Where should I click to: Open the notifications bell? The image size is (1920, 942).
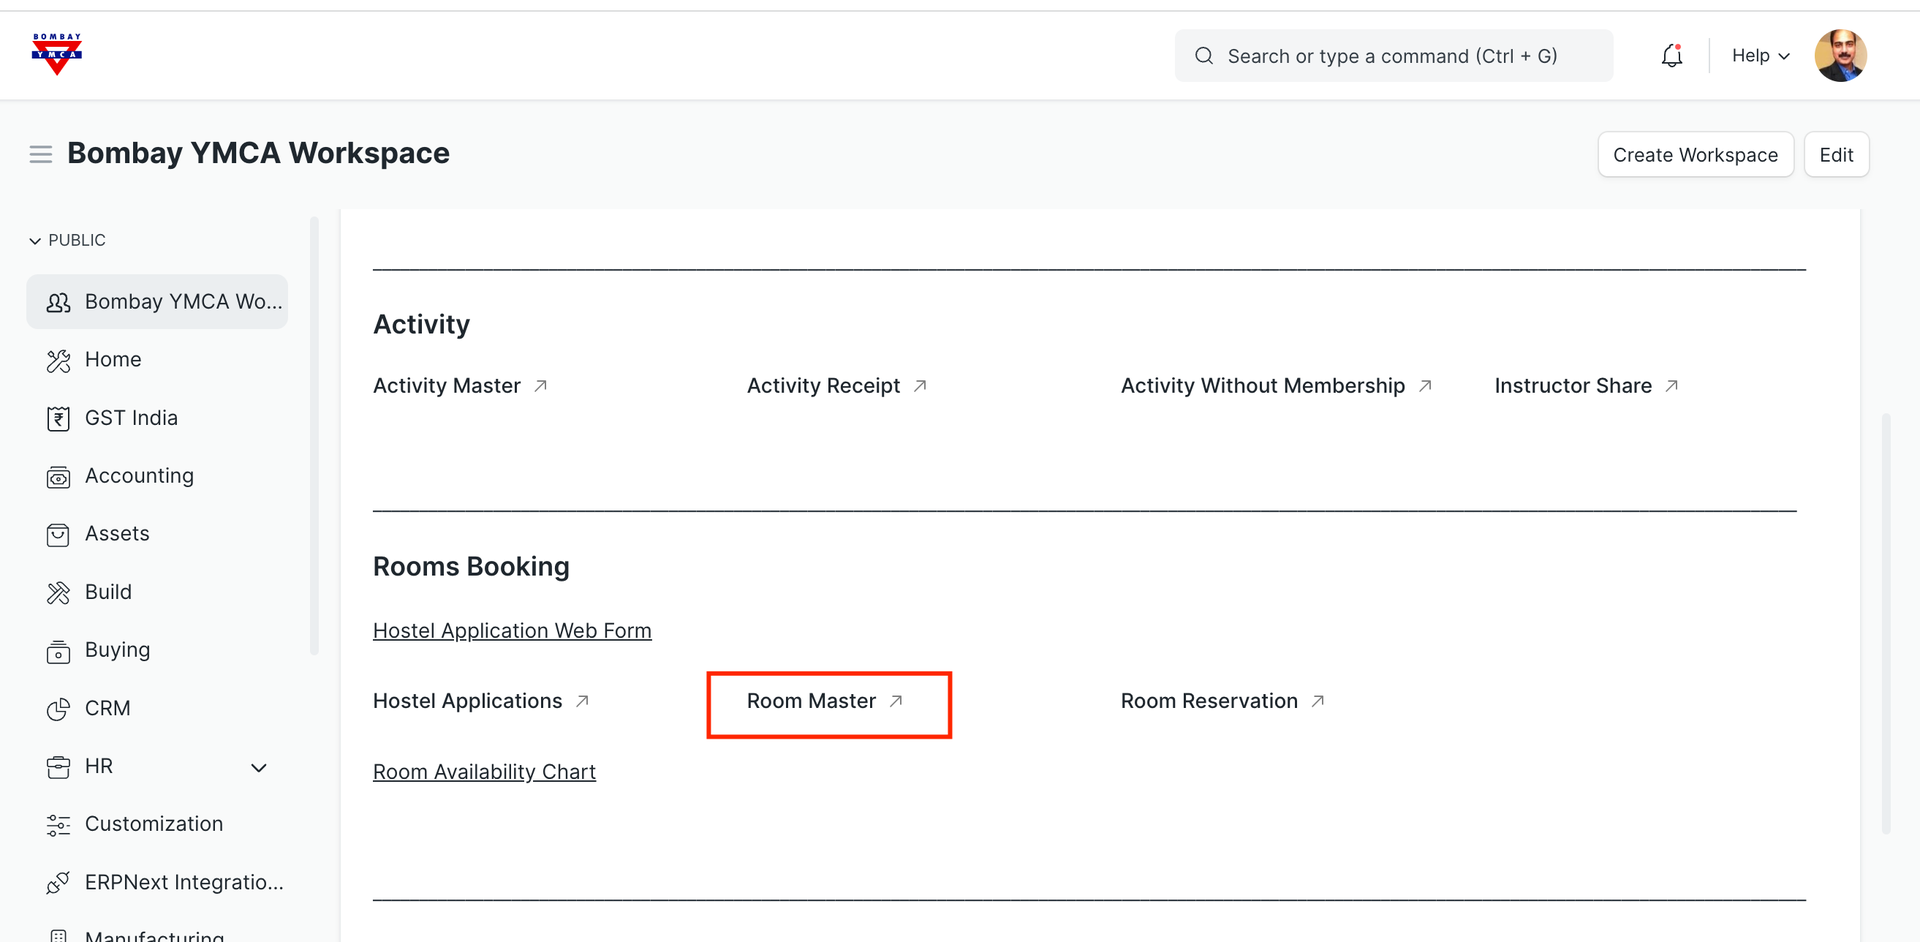click(1671, 56)
